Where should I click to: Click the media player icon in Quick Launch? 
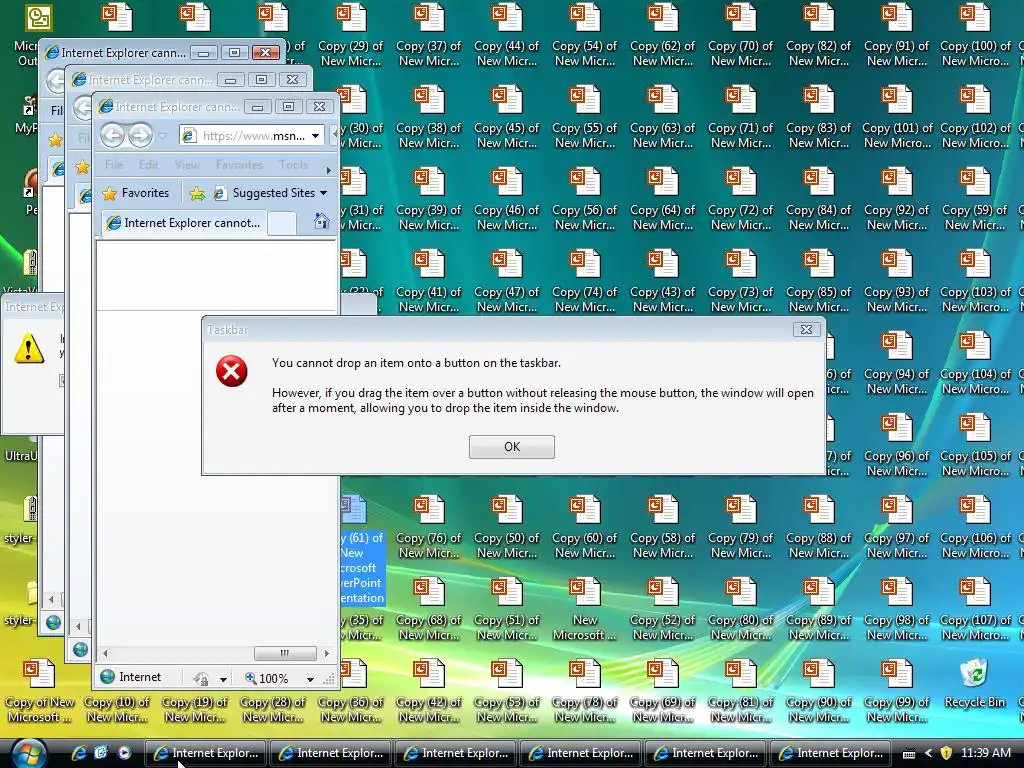point(124,753)
